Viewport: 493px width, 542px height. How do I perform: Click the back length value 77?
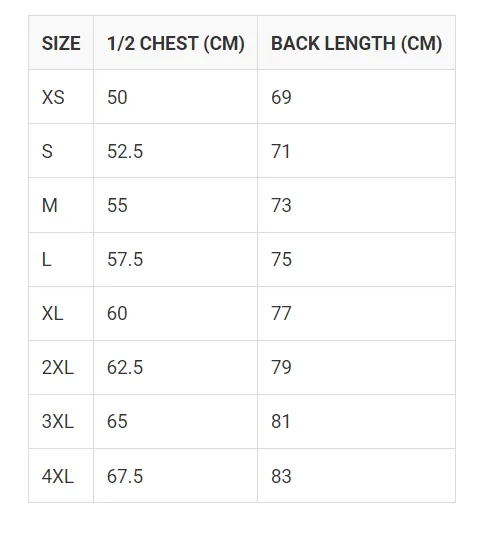point(281,314)
